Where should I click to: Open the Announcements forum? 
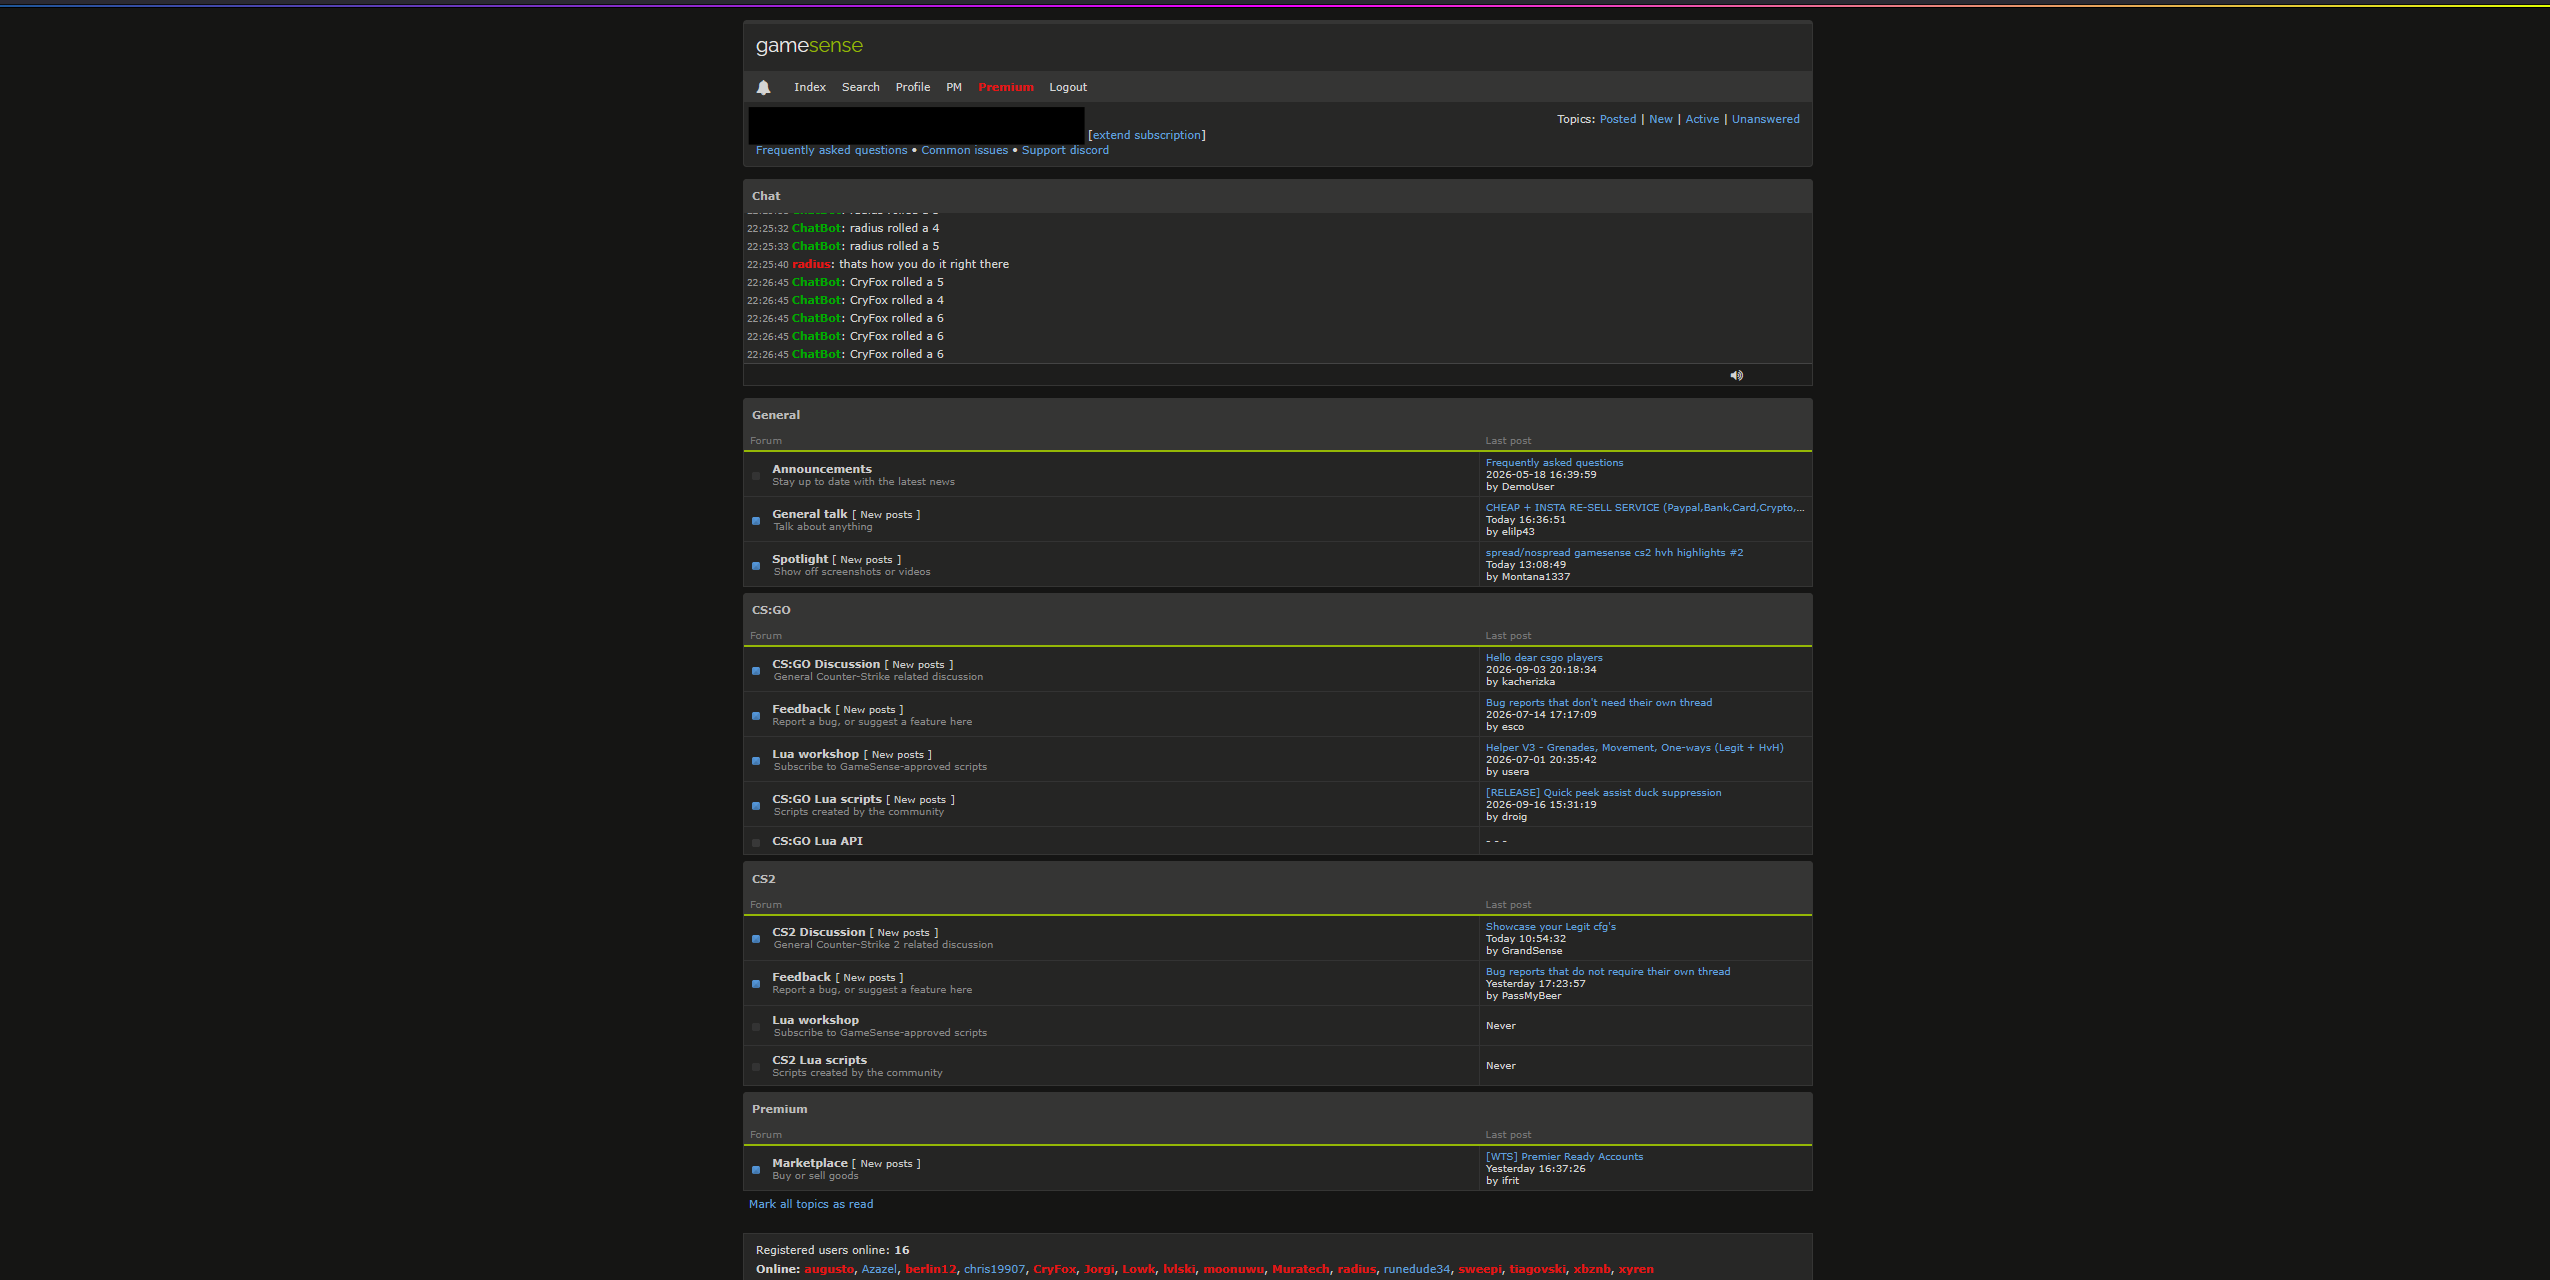822,469
